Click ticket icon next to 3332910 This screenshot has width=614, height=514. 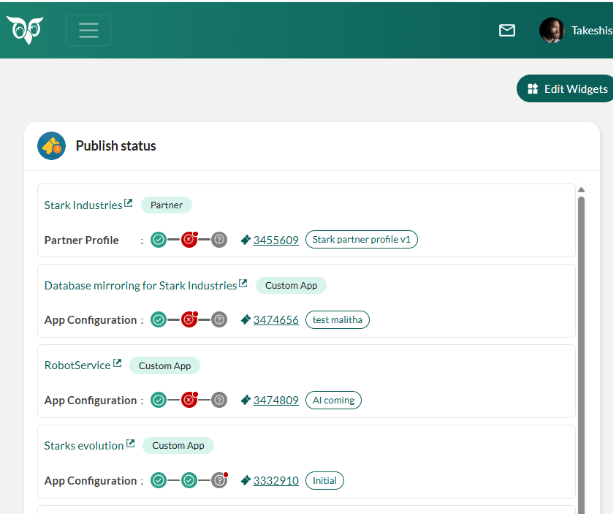pos(246,480)
